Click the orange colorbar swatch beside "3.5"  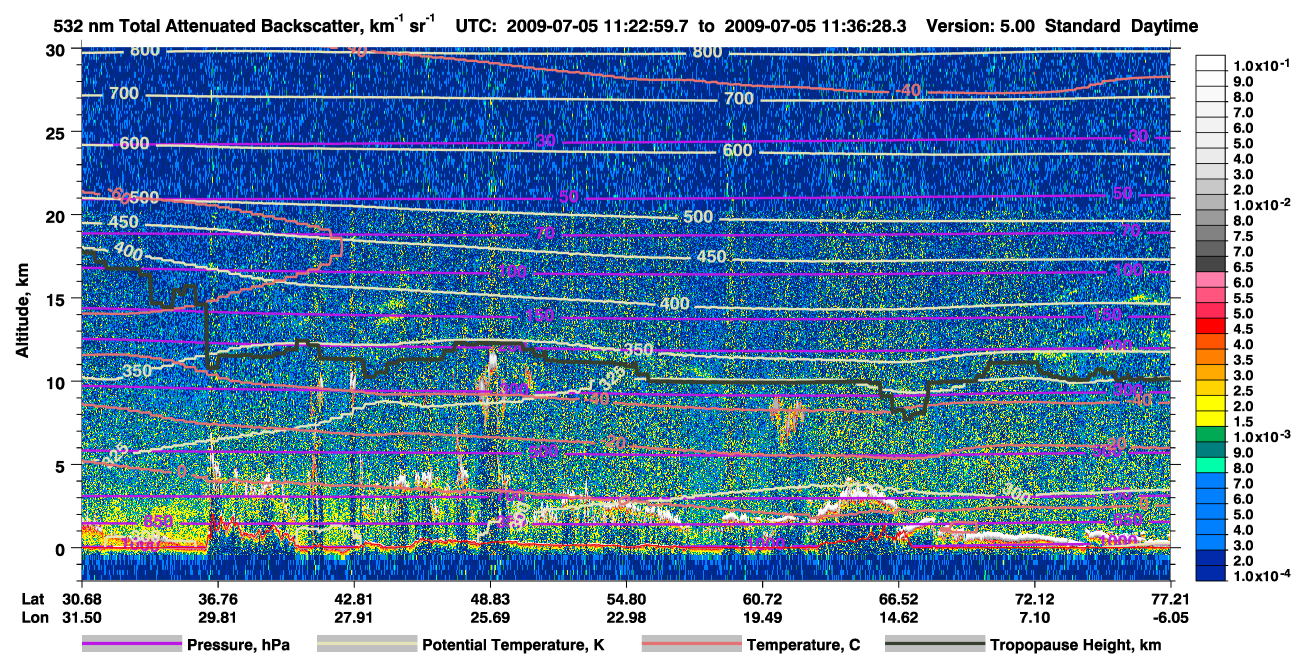pyautogui.click(x=1210, y=356)
